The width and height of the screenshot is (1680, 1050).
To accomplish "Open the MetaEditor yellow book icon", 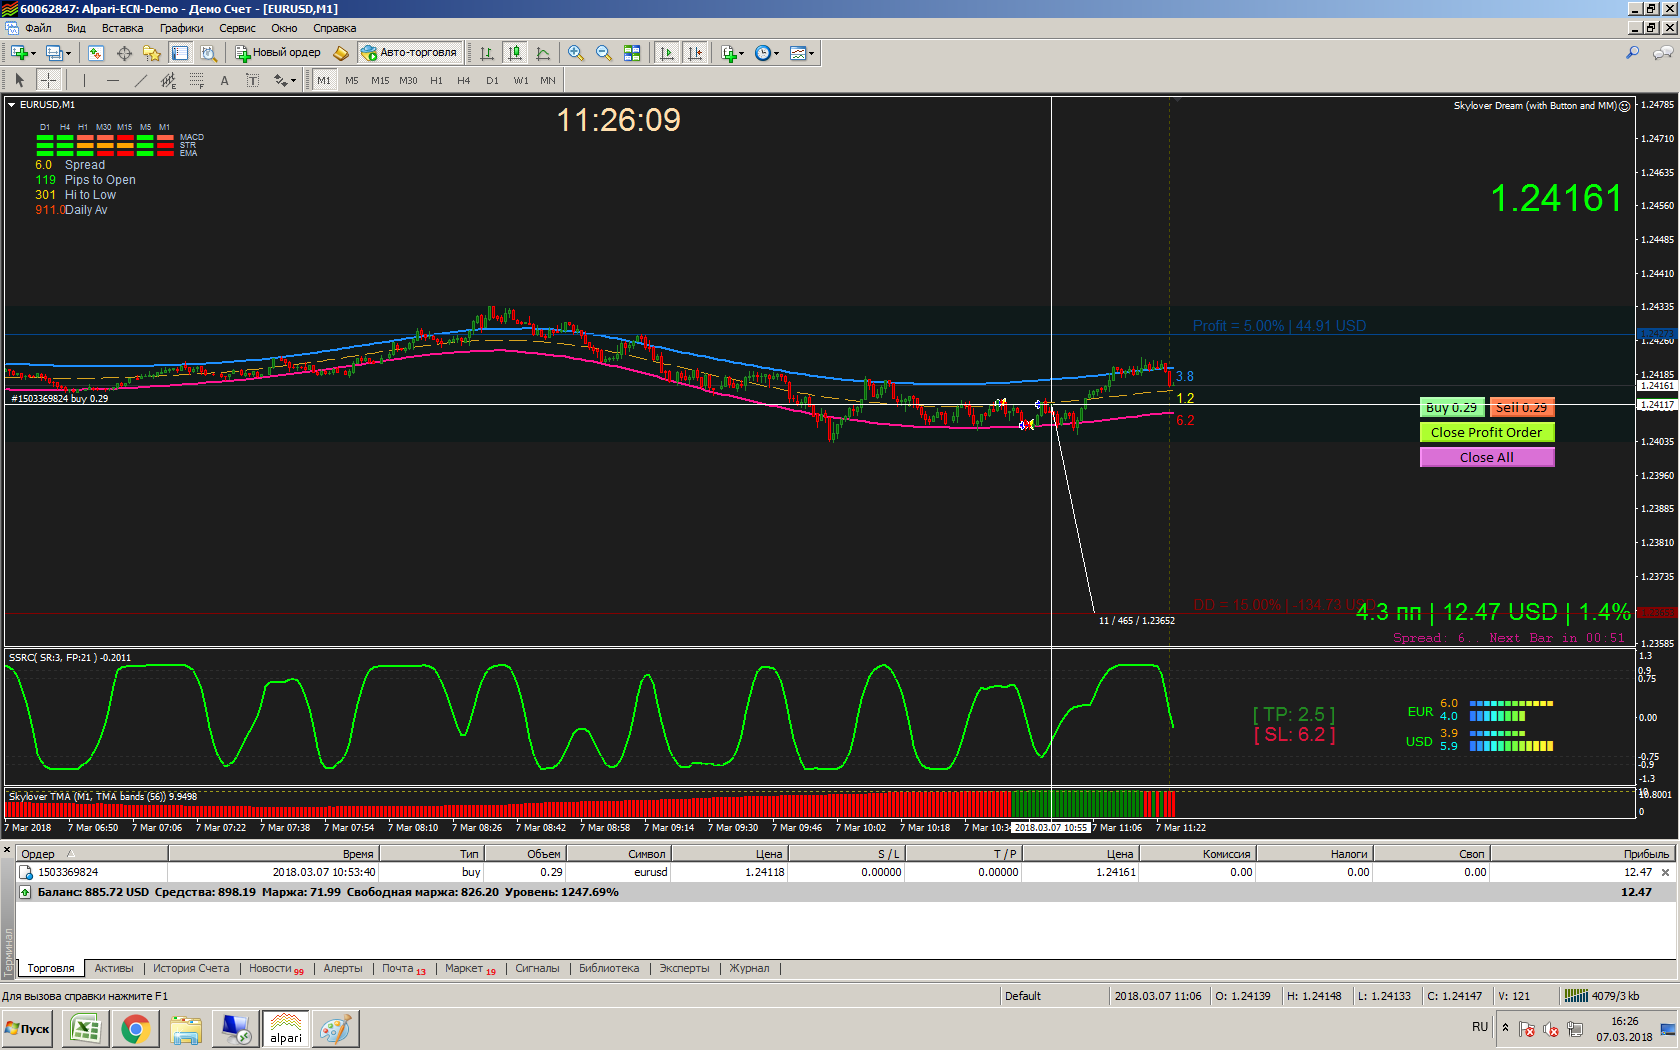I will (341, 53).
